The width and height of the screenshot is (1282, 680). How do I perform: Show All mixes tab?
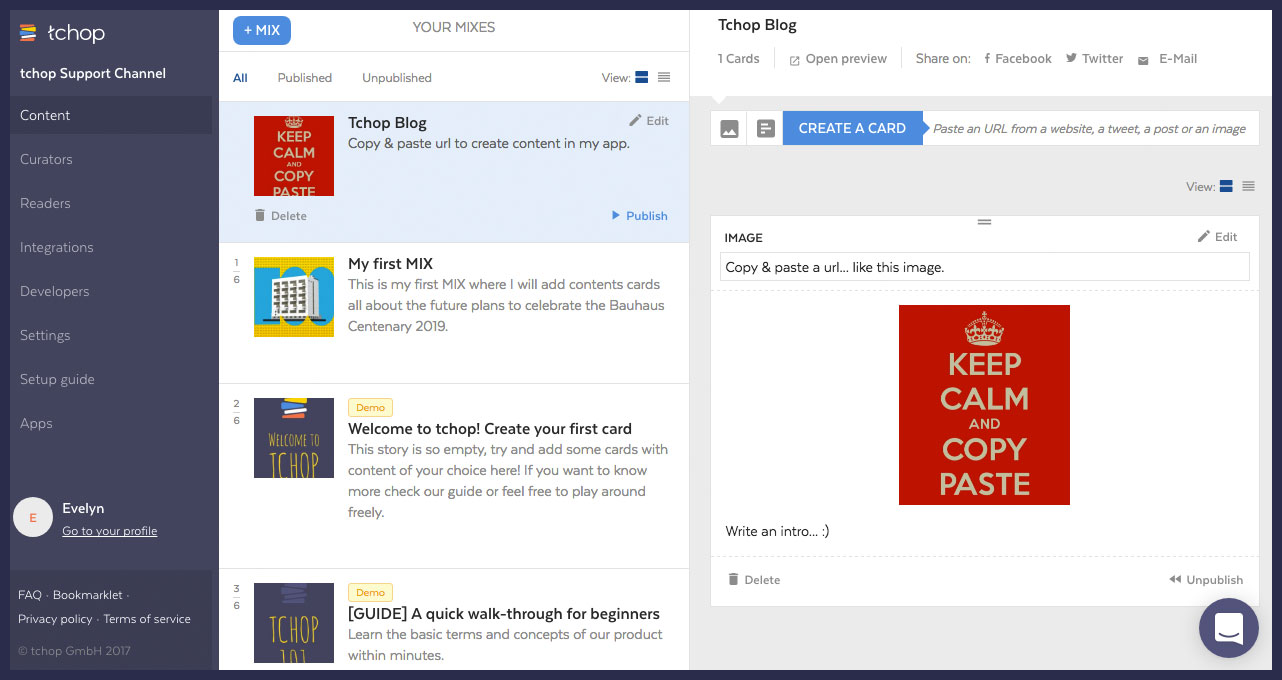pyautogui.click(x=240, y=78)
